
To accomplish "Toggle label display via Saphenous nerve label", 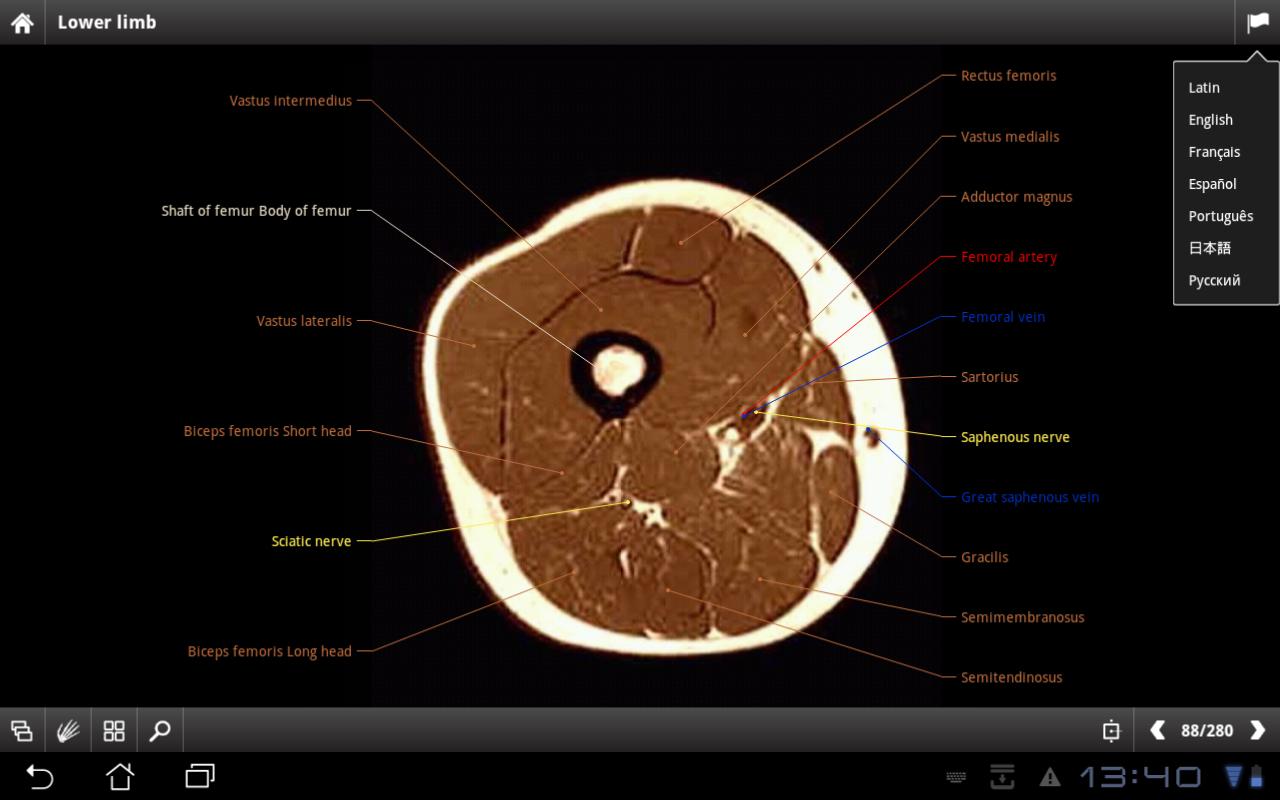I will [x=1015, y=437].
